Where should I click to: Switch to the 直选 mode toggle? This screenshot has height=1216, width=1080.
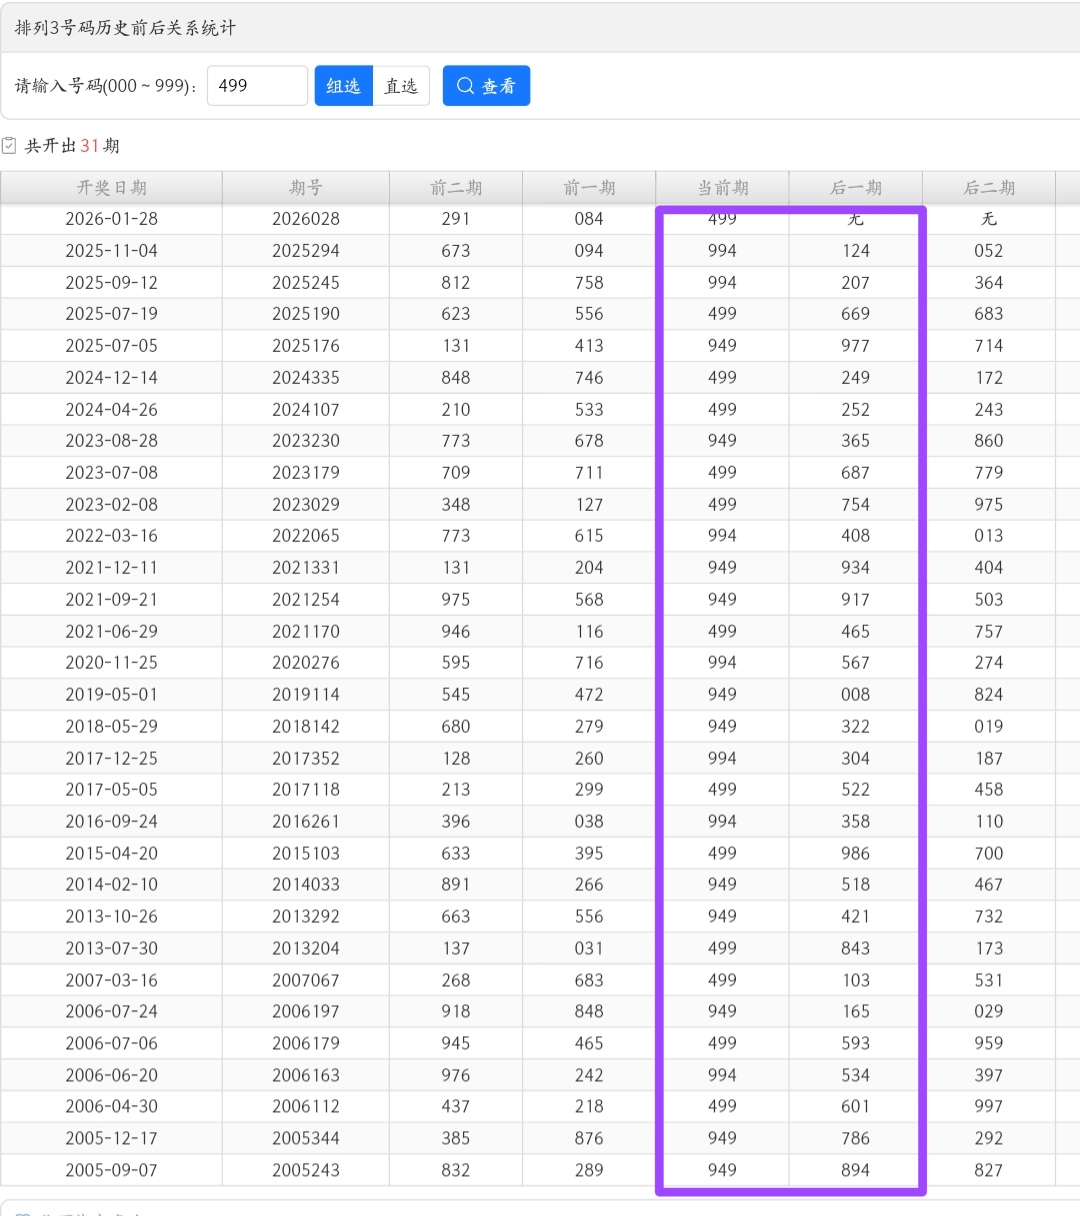401,86
